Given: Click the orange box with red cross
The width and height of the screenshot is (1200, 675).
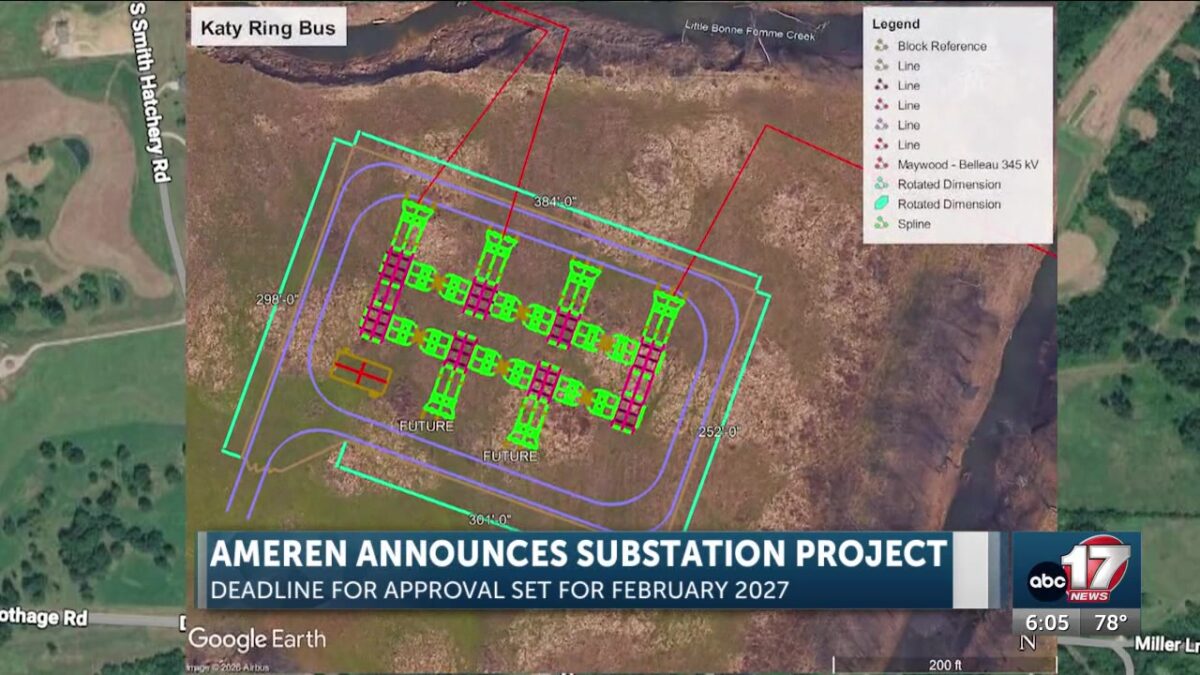Looking at the screenshot, I should [361, 372].
